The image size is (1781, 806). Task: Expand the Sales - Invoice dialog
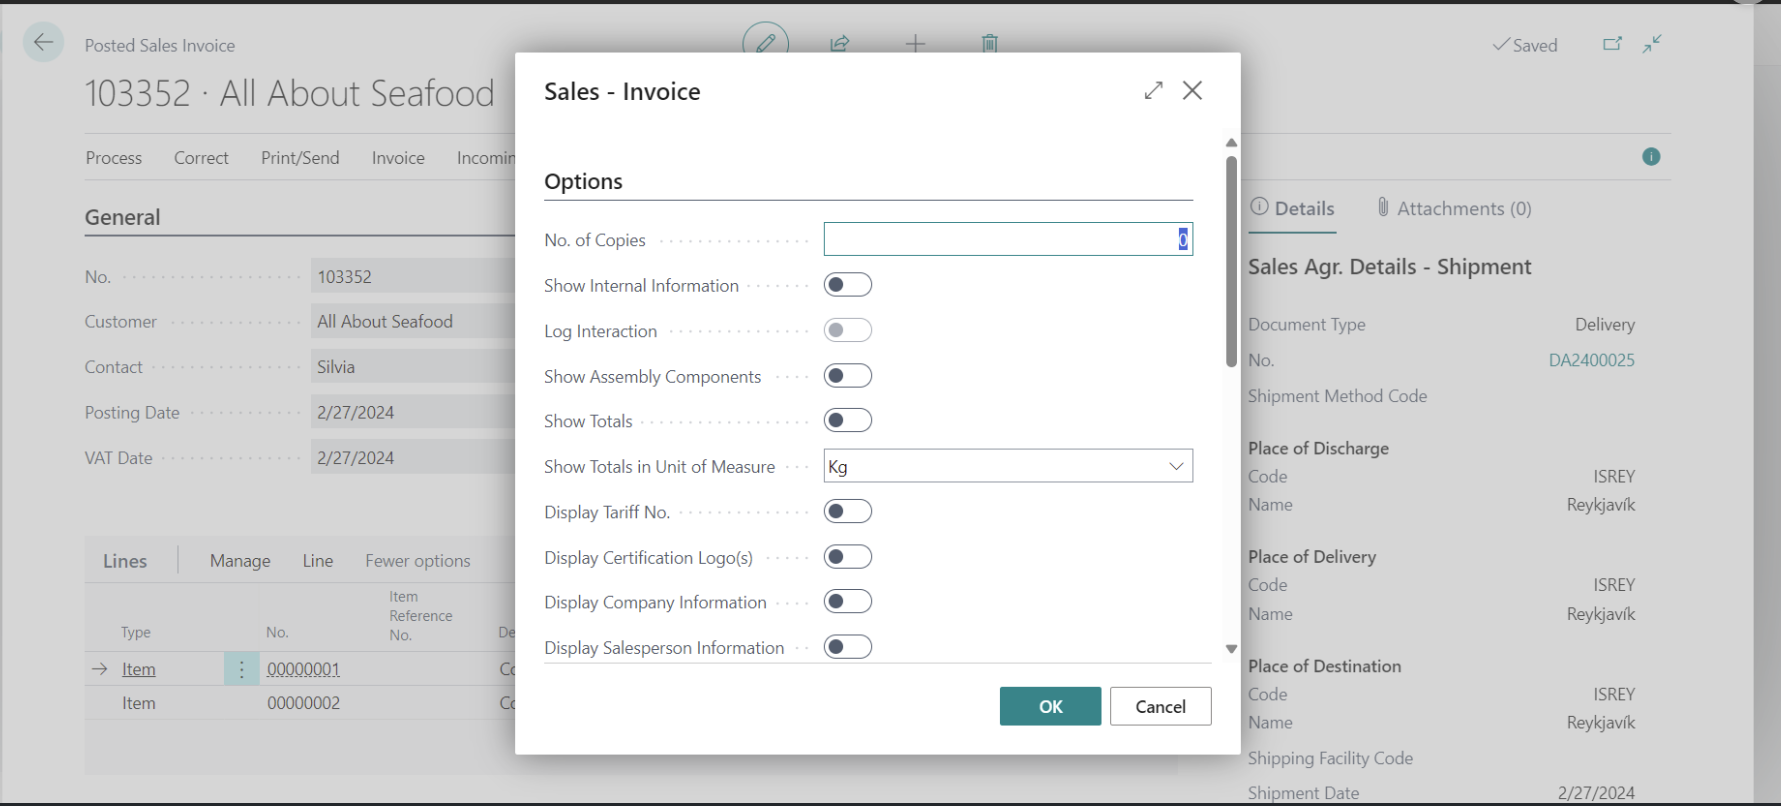coord(1153,90)
